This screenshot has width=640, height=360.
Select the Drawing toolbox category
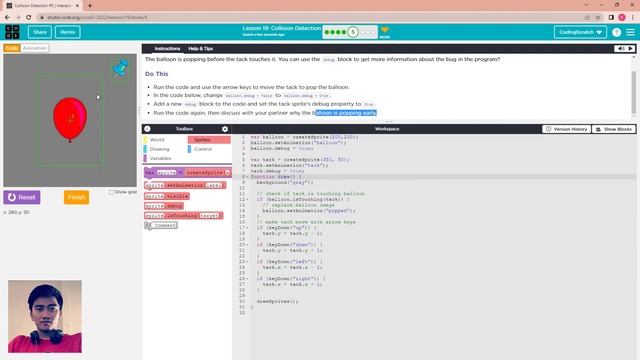[x=164, y=149]
